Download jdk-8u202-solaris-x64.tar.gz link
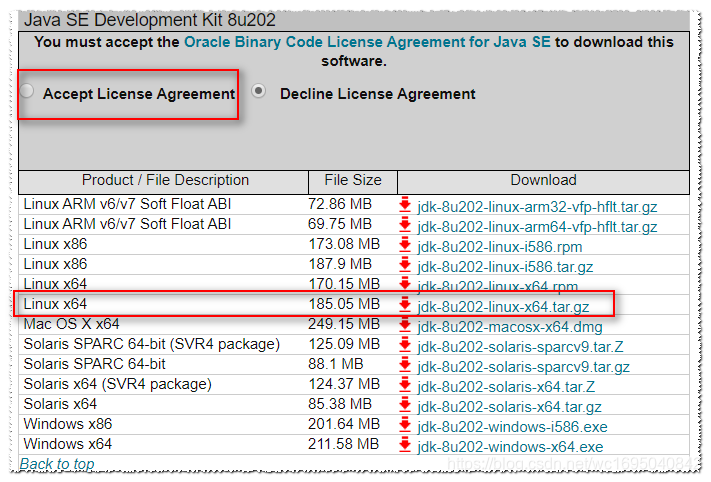711x482 pixels. [509, 407]
